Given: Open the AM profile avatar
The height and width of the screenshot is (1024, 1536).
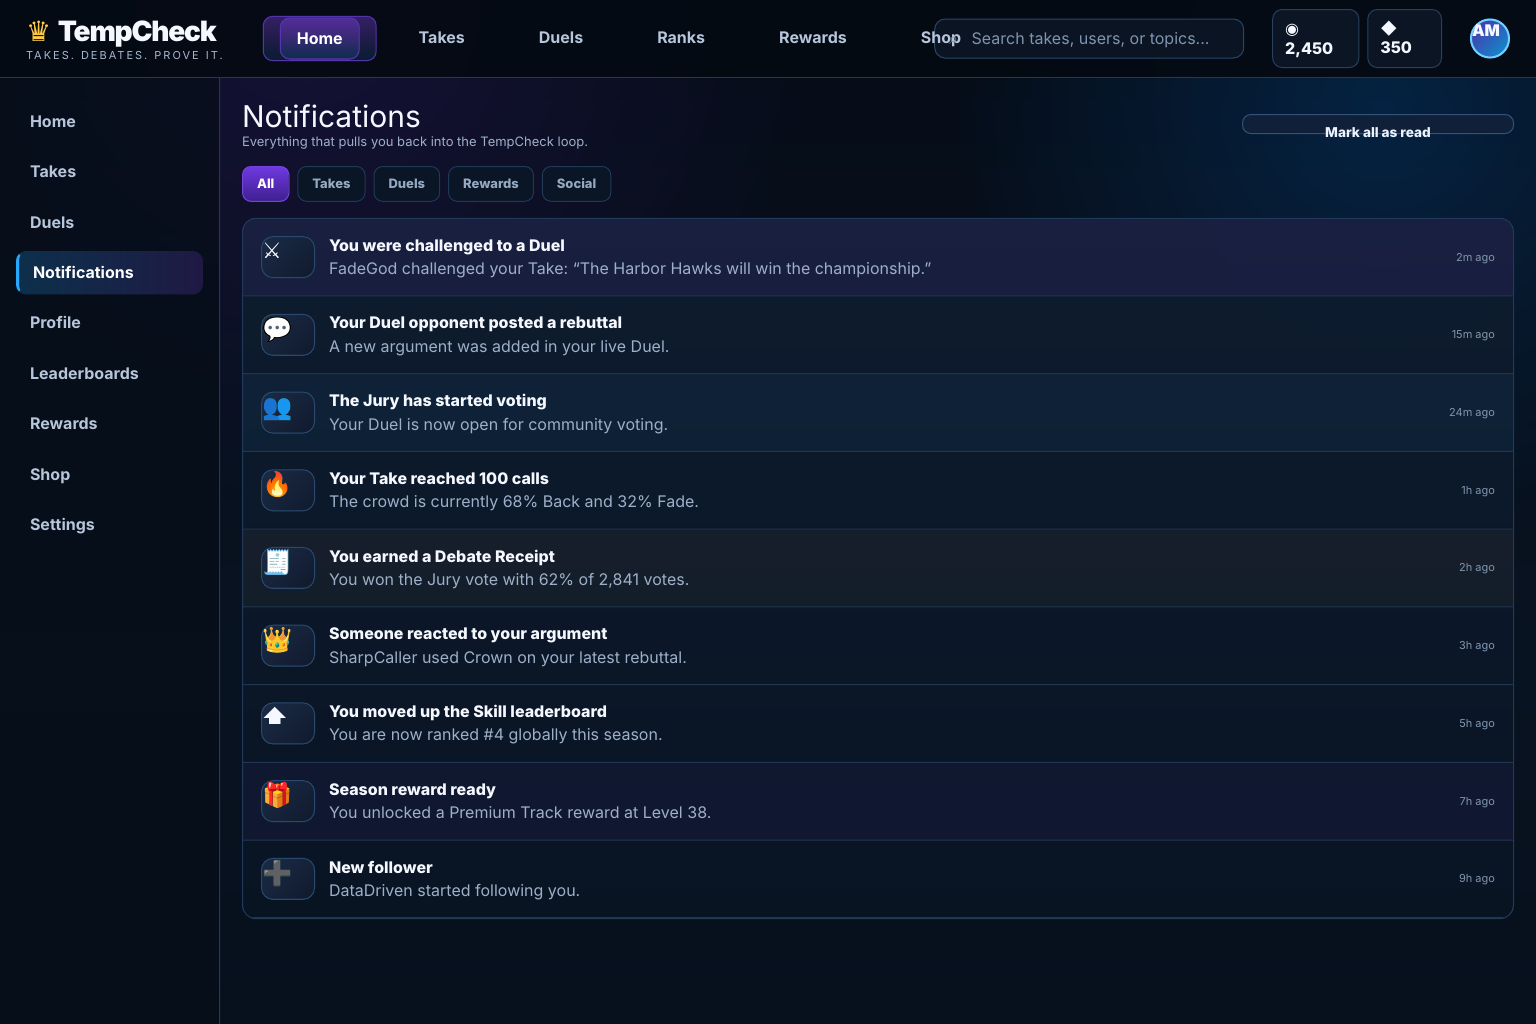Looking at the screenshot, I should pos(1489,38).
